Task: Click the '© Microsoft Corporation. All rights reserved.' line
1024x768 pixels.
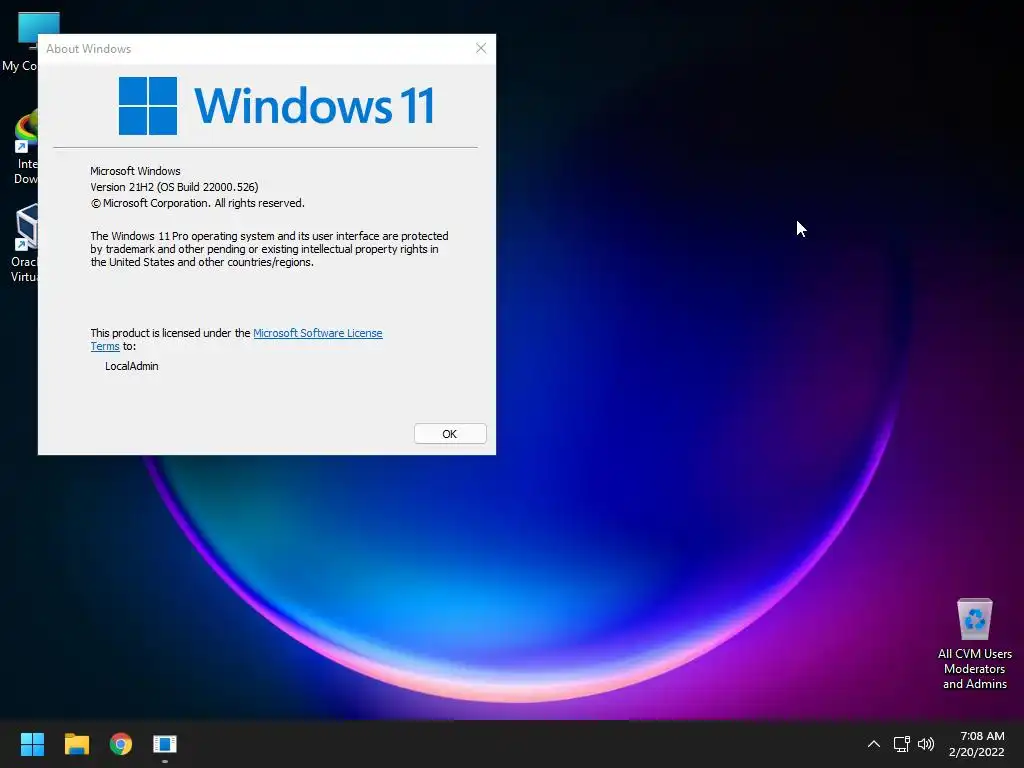Action: 197,203
